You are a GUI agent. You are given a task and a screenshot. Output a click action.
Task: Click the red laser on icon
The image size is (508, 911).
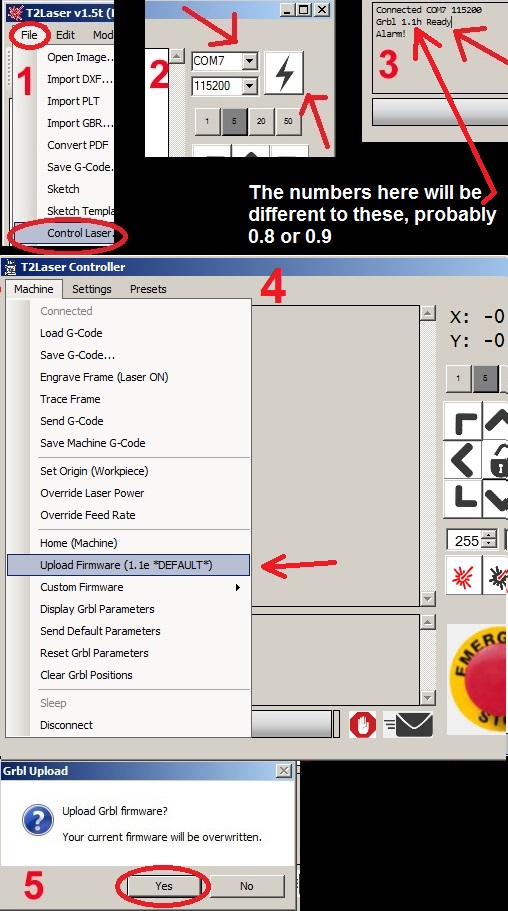click(463, 575)
